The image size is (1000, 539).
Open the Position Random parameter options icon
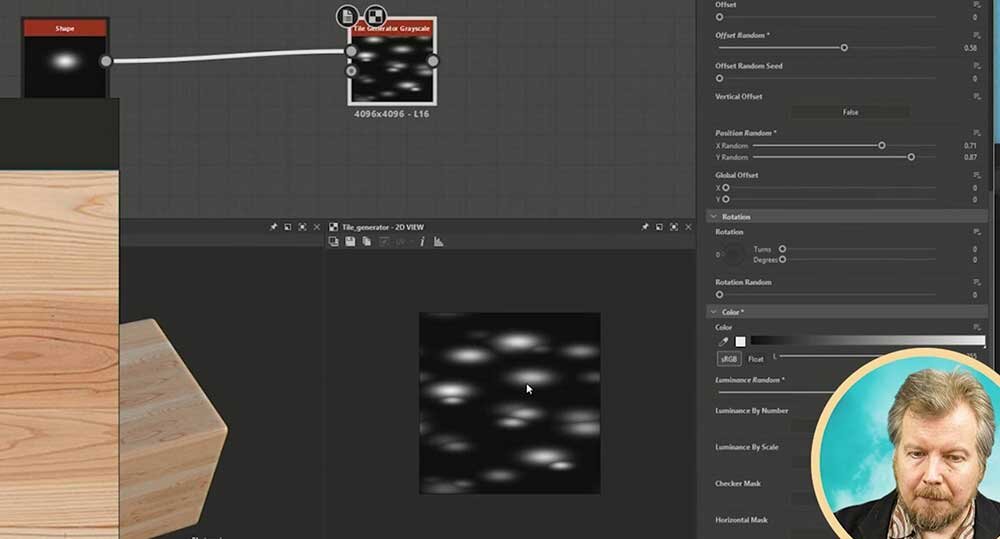tap(976, 133)
